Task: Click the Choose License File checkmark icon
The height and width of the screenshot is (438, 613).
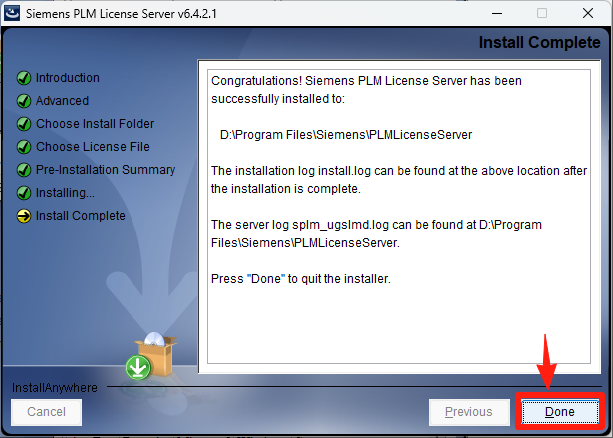Action: click(24, 147)
